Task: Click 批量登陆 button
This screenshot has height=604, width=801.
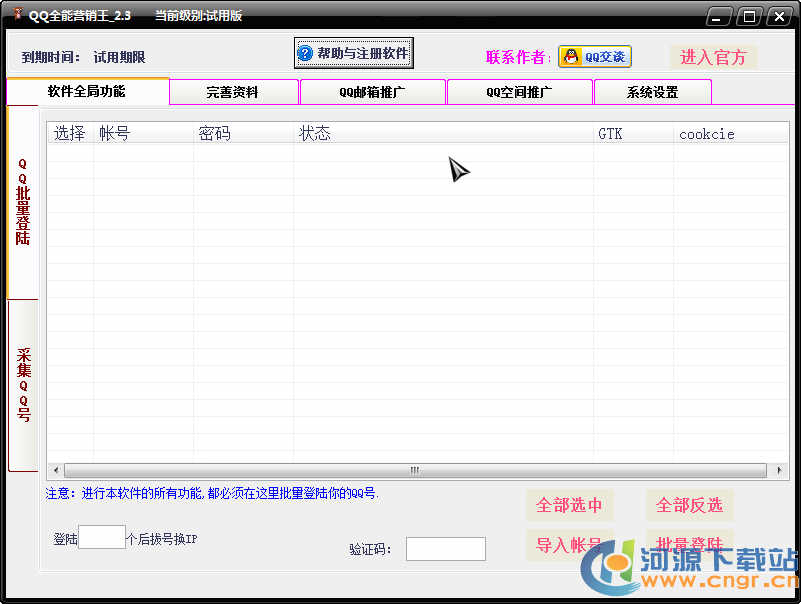Action: pos(690,545)
